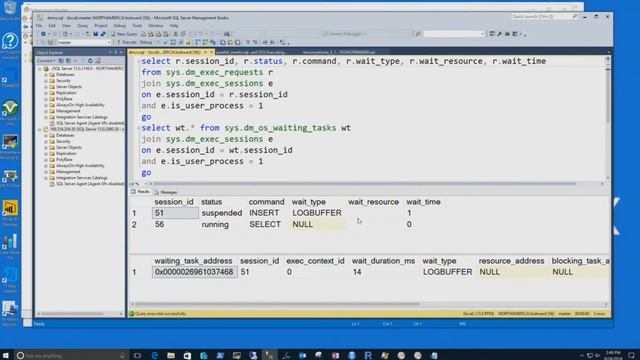
Task: Collapse the NORTHAMERICA SQL Server node
Action: click(x=40, y=69)
